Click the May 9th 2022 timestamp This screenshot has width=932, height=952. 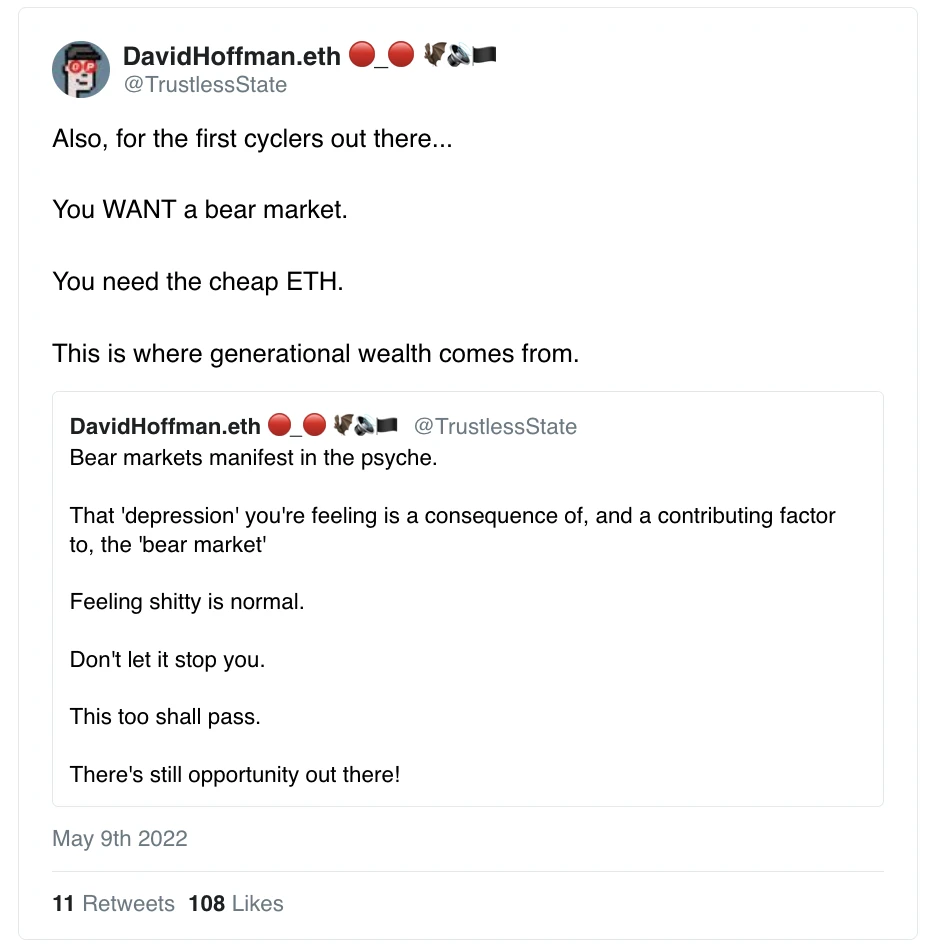(120, 838)
